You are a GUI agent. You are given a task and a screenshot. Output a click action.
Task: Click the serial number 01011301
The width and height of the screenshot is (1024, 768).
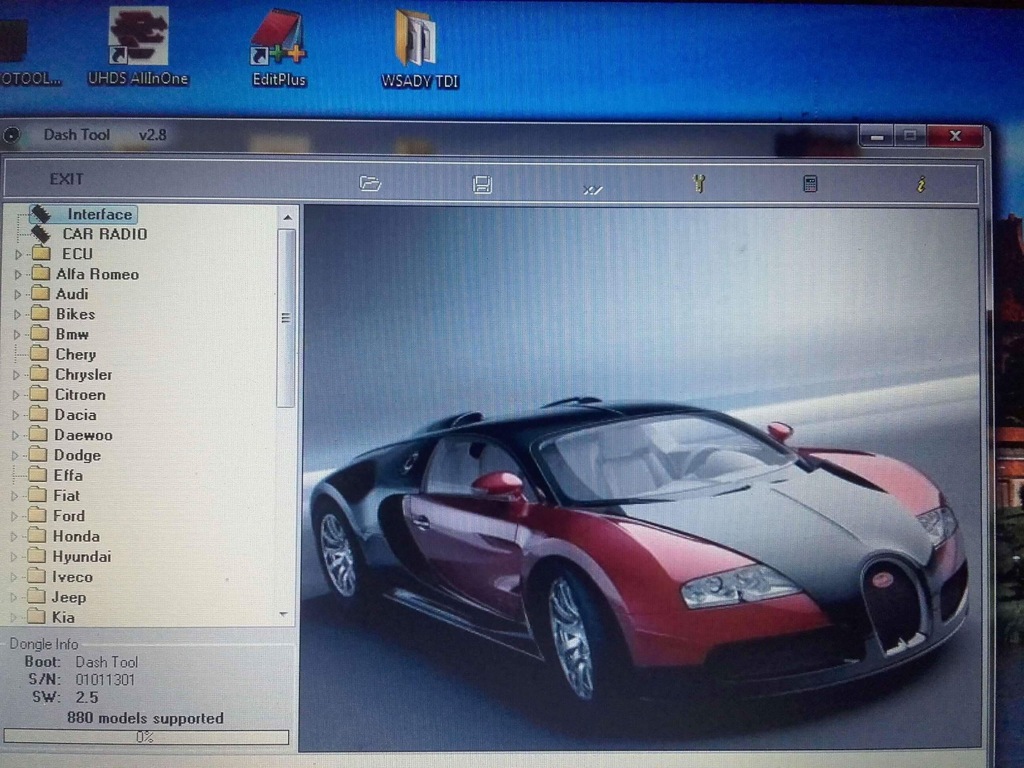click(x=104, y=680)
